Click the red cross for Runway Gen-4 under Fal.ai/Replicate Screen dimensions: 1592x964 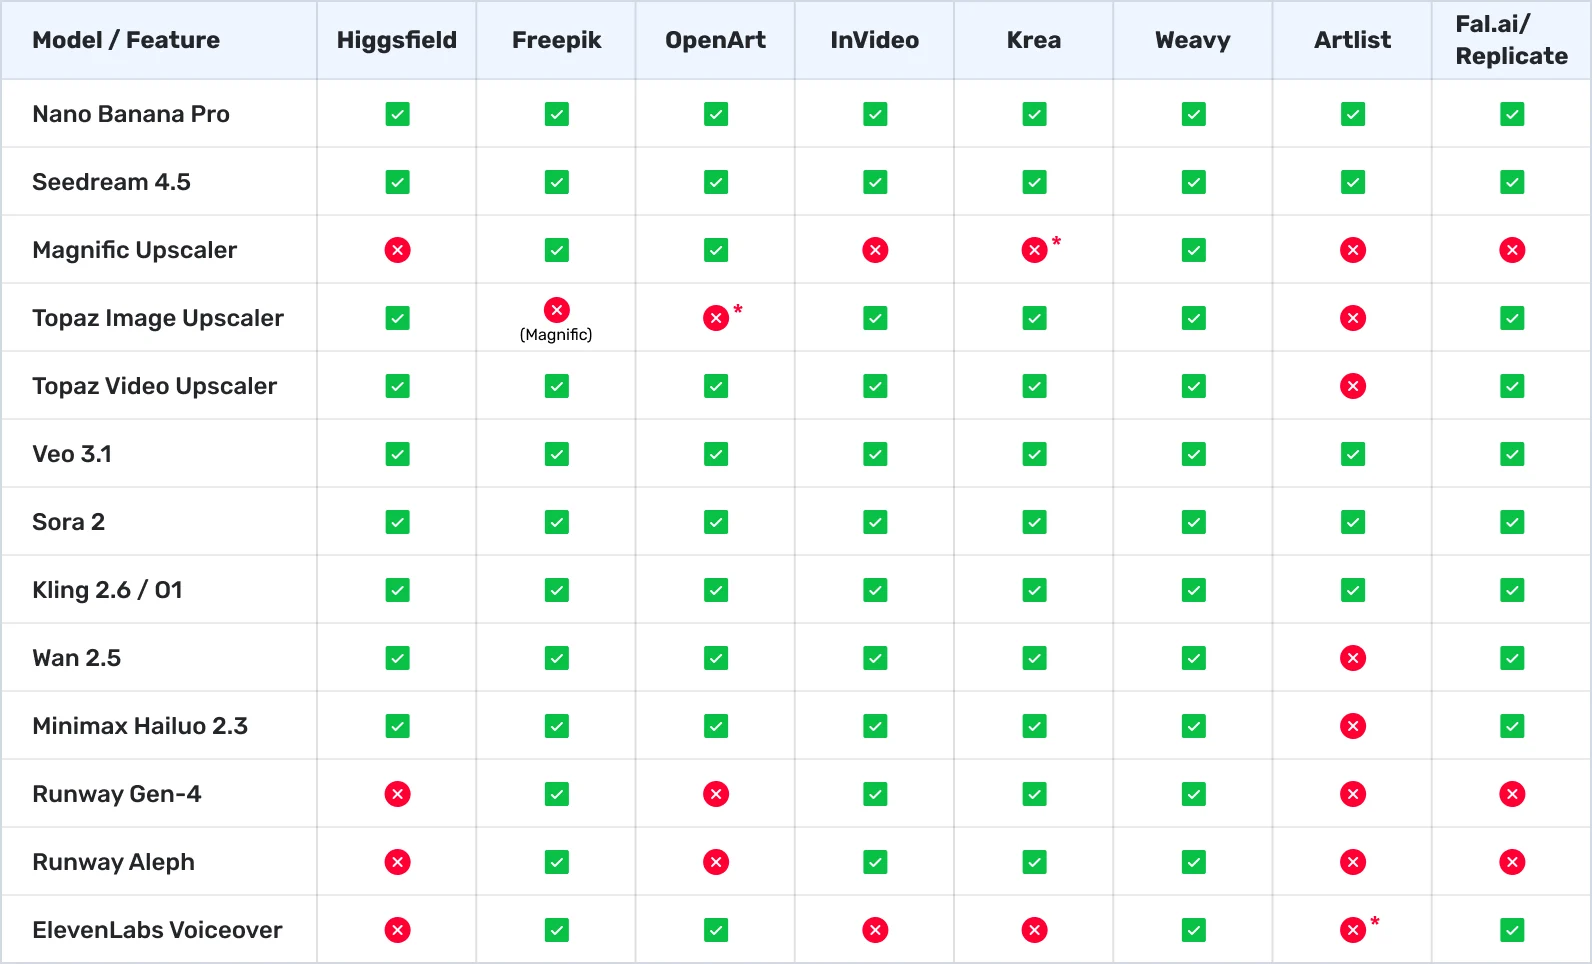1512,794
